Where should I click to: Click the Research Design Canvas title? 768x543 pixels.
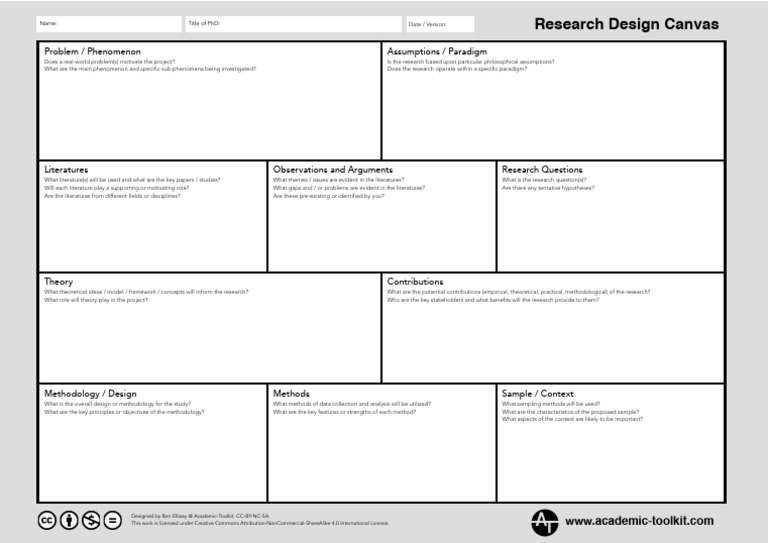[x=626, y=24]
